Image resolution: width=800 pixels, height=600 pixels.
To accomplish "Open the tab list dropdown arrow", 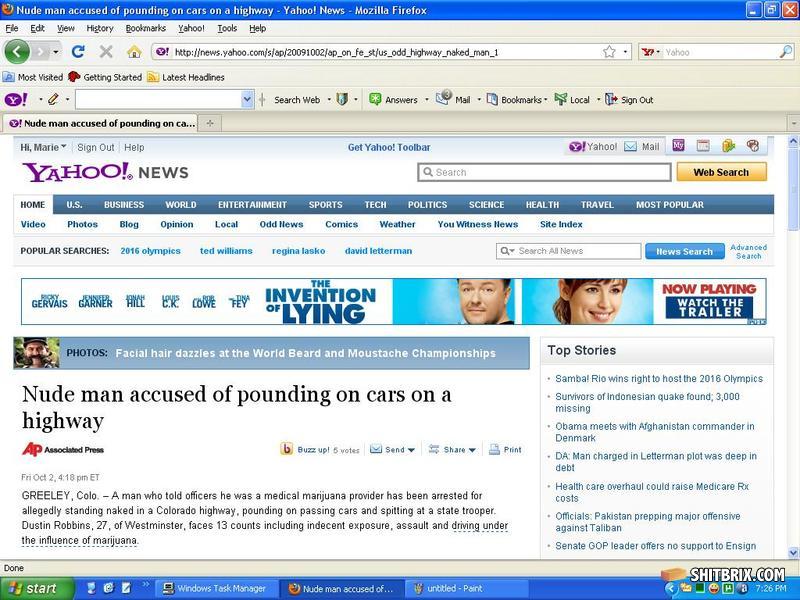I will [x=793, y=123].
